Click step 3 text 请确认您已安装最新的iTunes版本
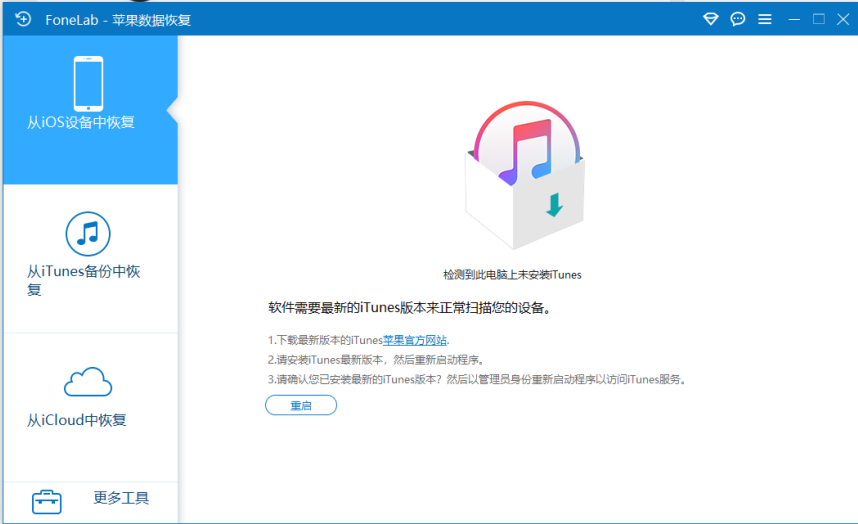Screen dimensions: 858x524 click(x=477, y=380)
